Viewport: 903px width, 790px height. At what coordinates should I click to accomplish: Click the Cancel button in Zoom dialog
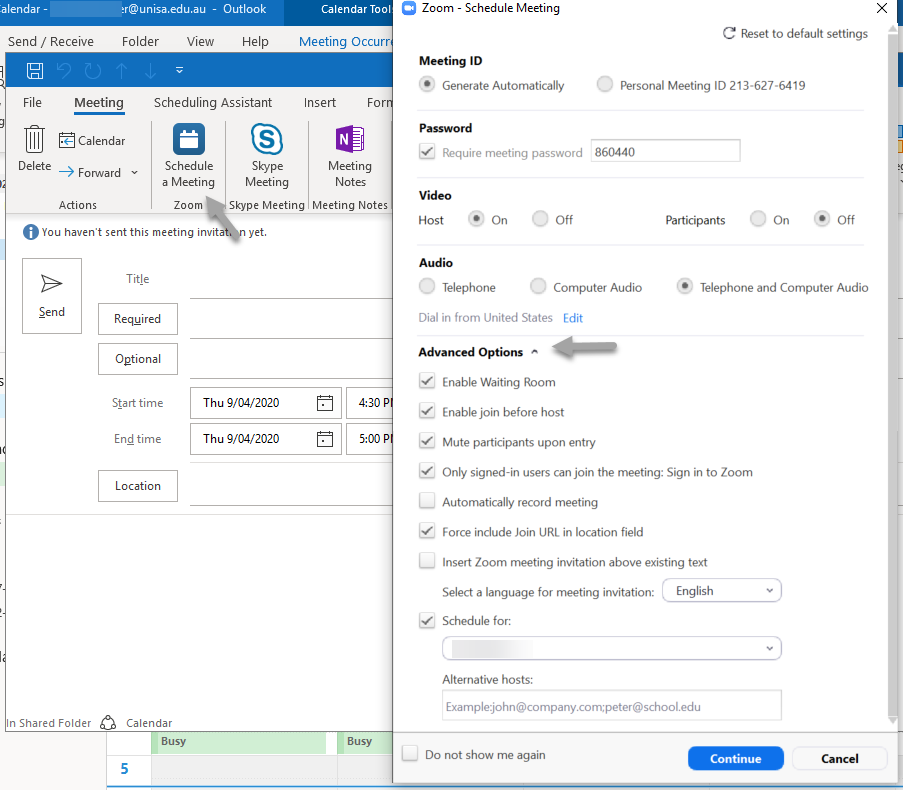click(x=840, y=758)
